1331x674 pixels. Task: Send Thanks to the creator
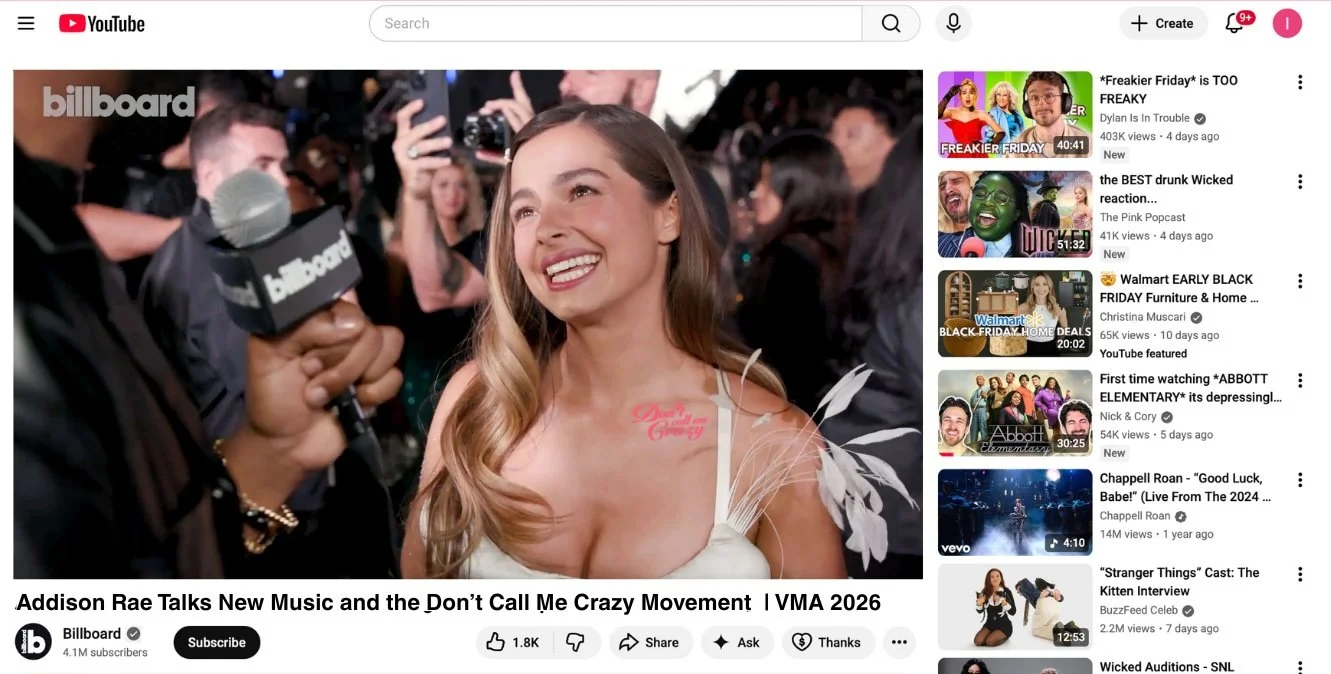click(827, 643)
